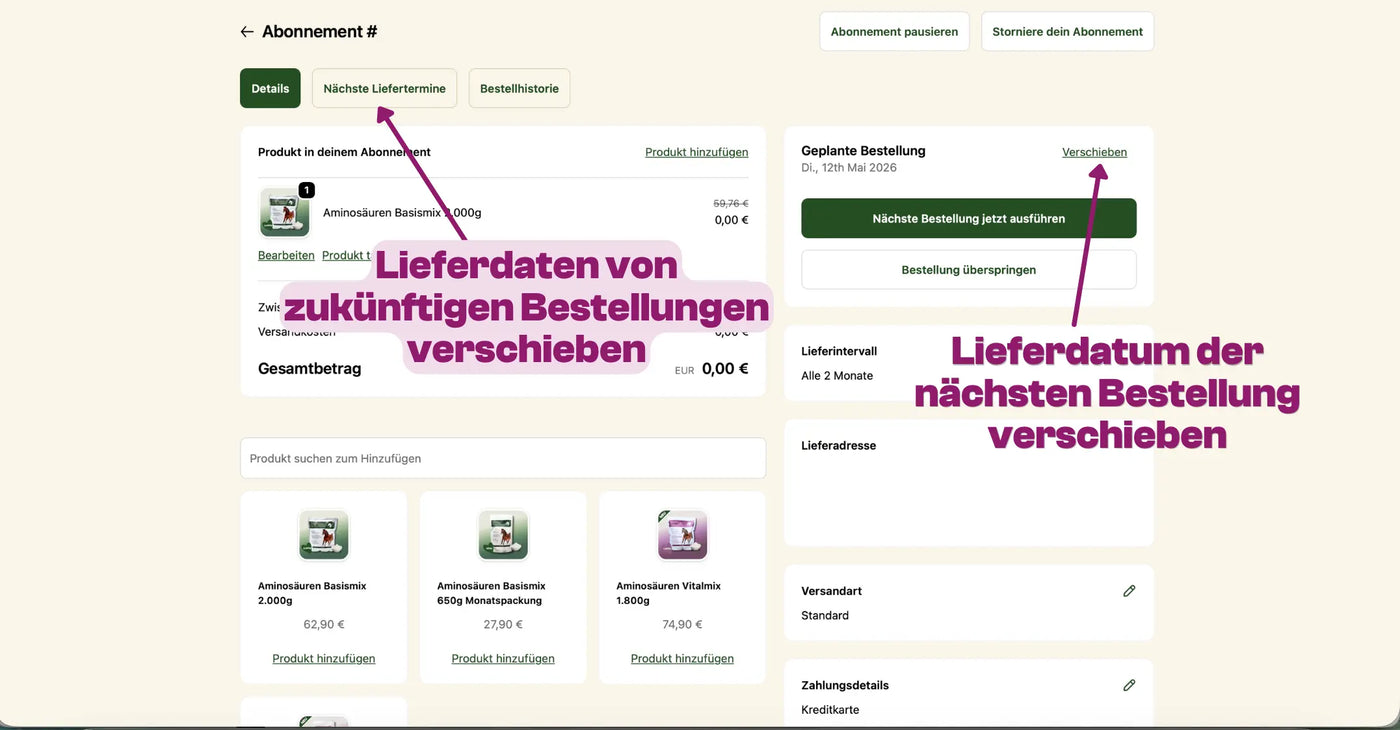Add Aminosäuren Vitalmix 1.800g product
This screenshot has width=1400, height=730.
(x=682, y=658)
